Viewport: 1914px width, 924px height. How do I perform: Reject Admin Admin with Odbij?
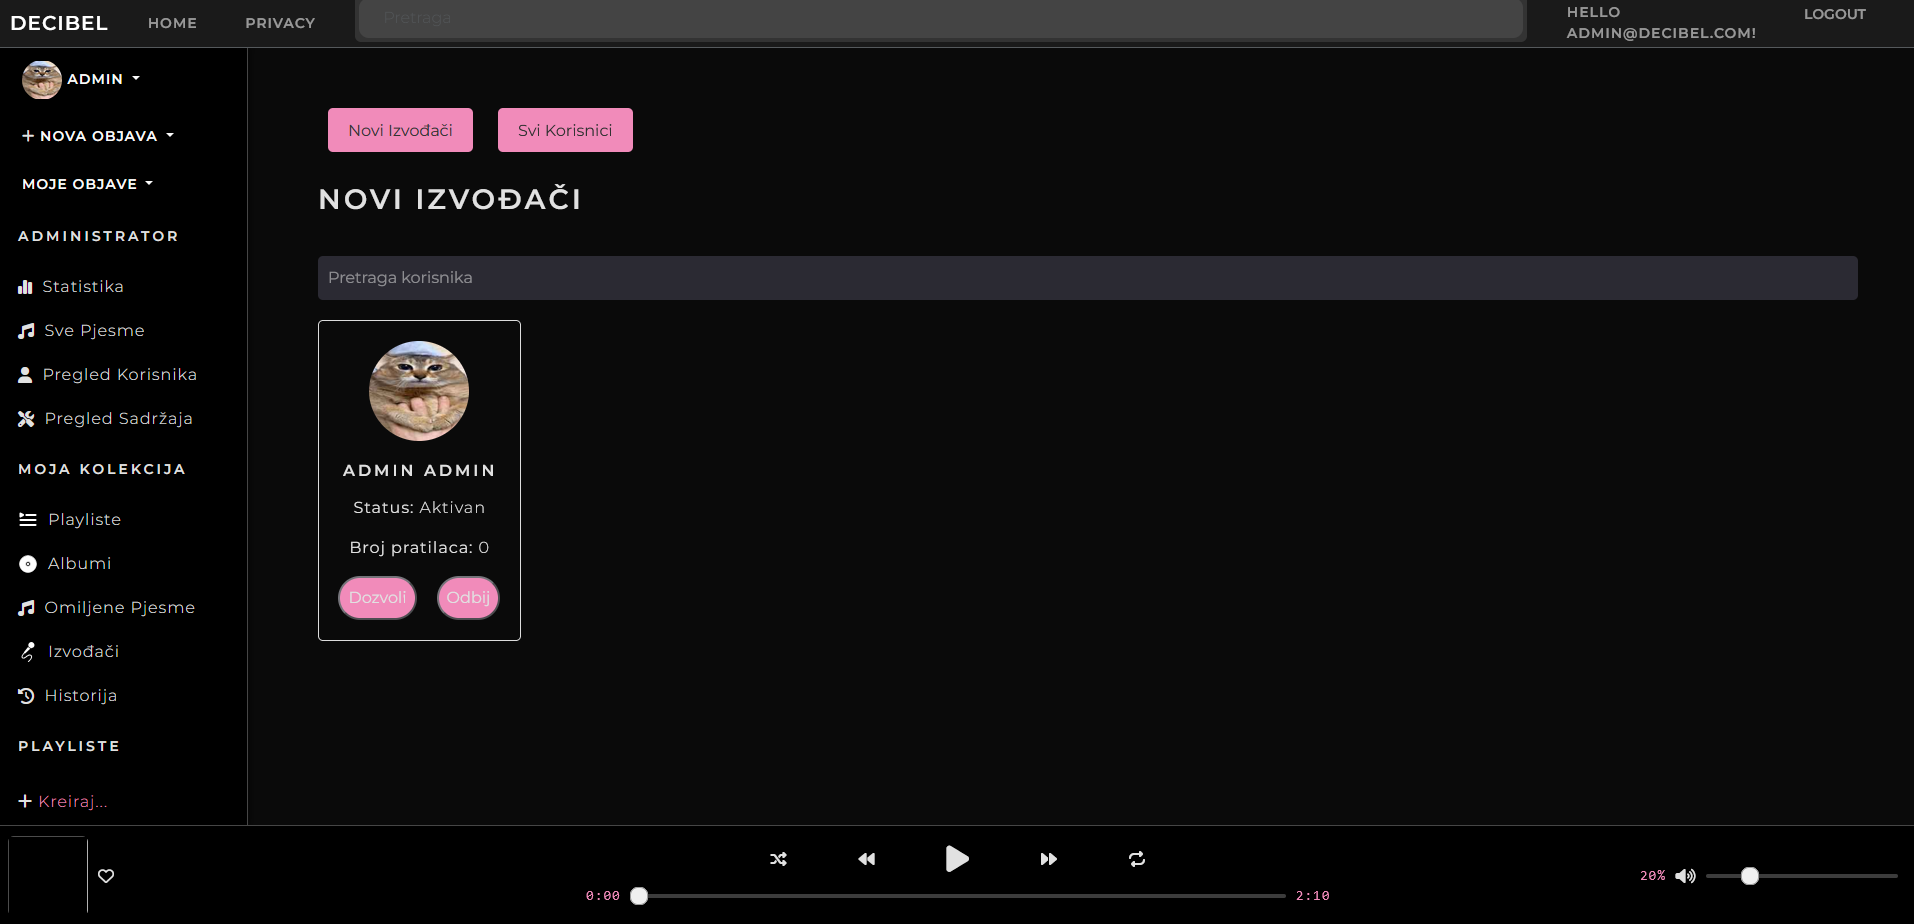point(468,598)
